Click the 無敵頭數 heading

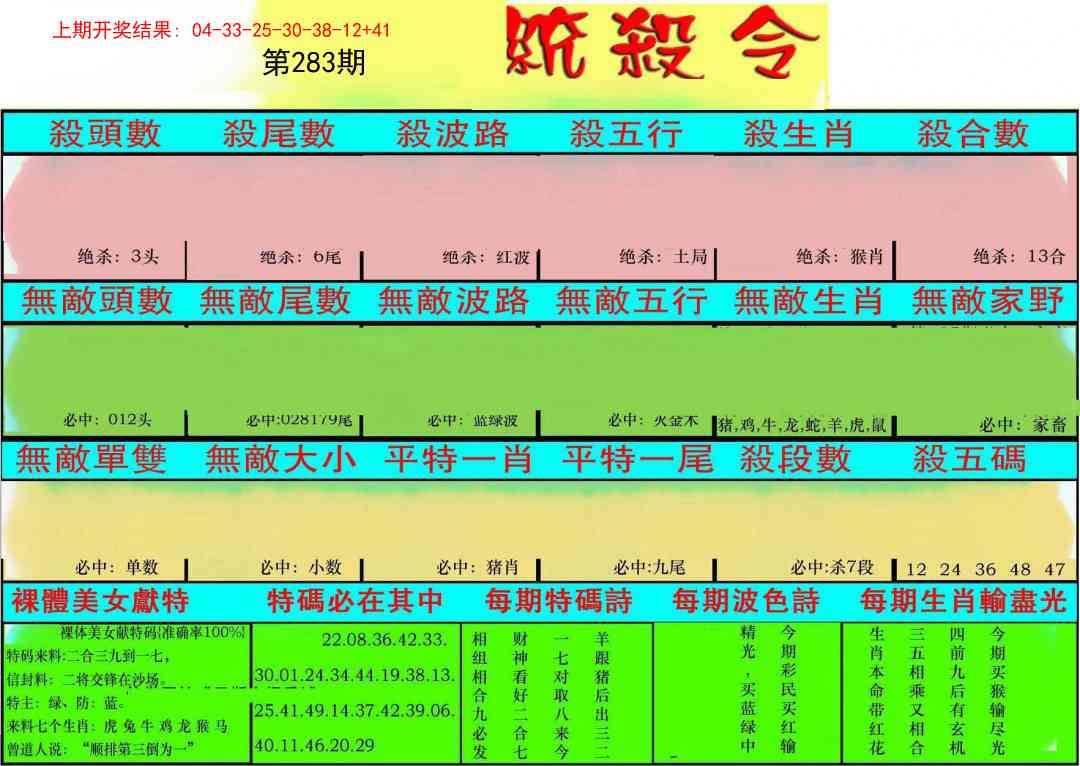click(x=97, y=301)
